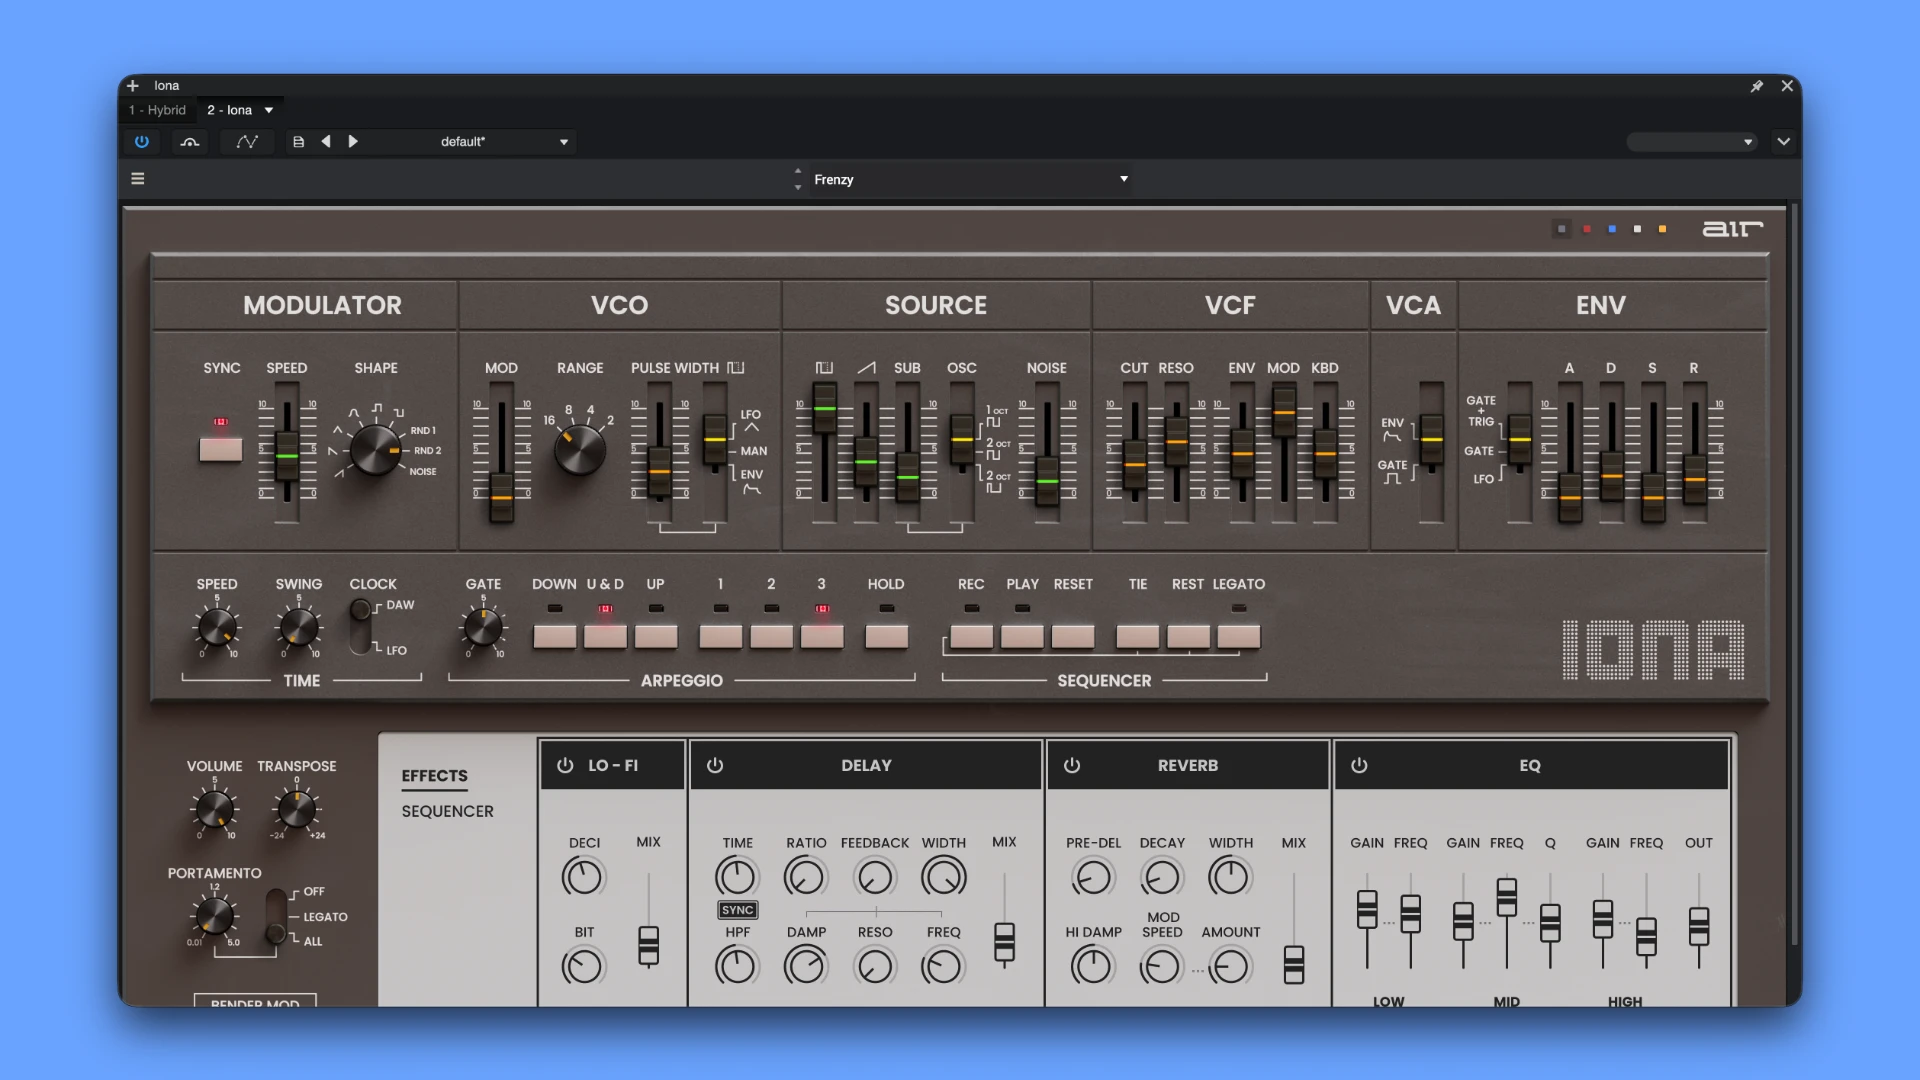Viewport: 1920px width, 1080px height.
Task: Go to next preset arrow
Action: (353, 142)
